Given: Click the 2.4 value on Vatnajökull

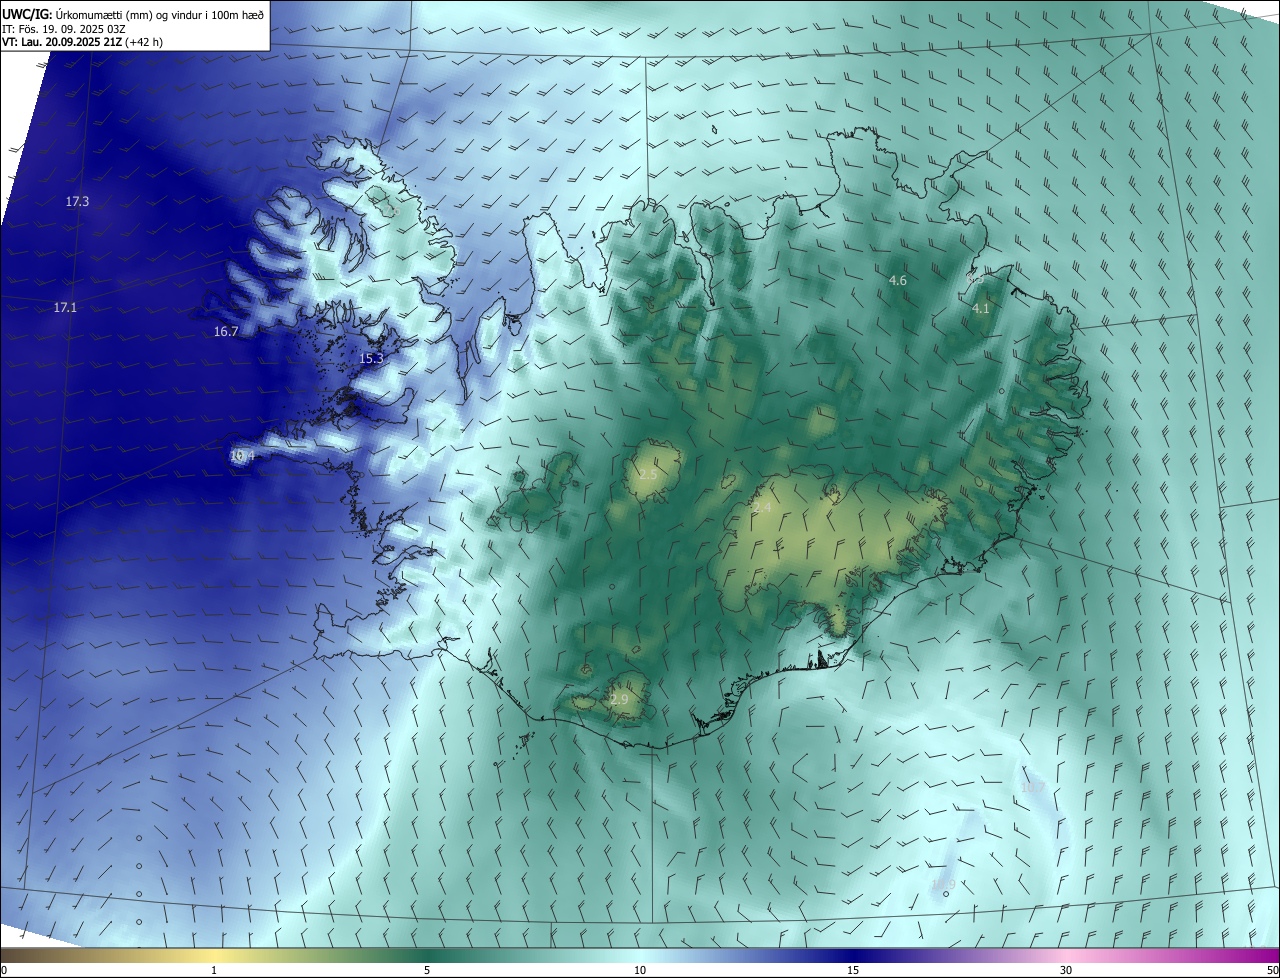Looking at the screenshot, I should (x=762, y=508).
